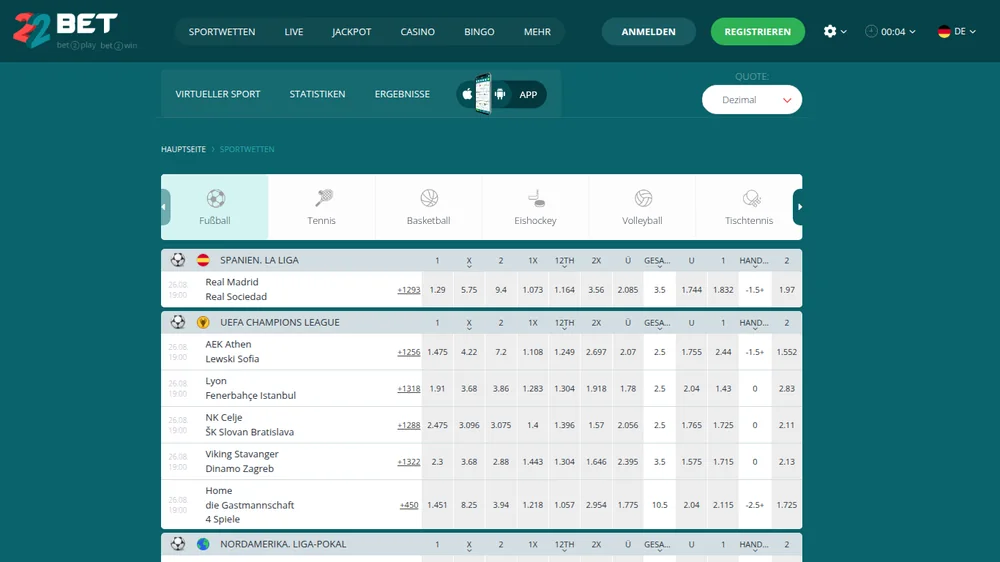Open +1293 more markets for Real Madrid

tap(409, 290)
